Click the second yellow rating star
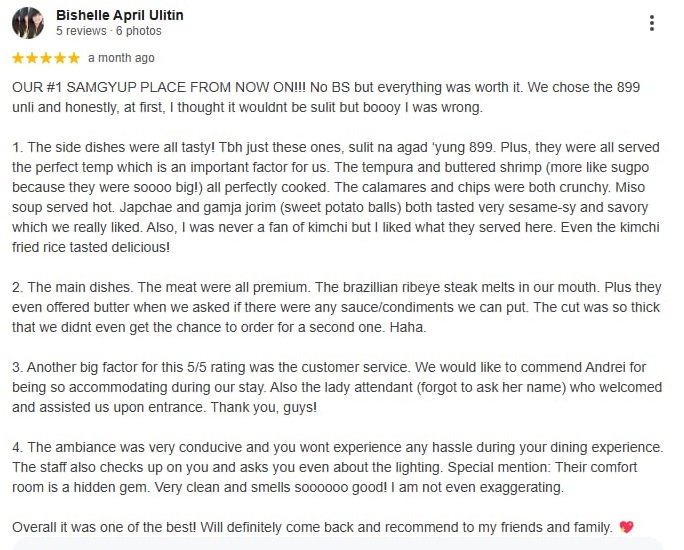 (x=32, y=58)
